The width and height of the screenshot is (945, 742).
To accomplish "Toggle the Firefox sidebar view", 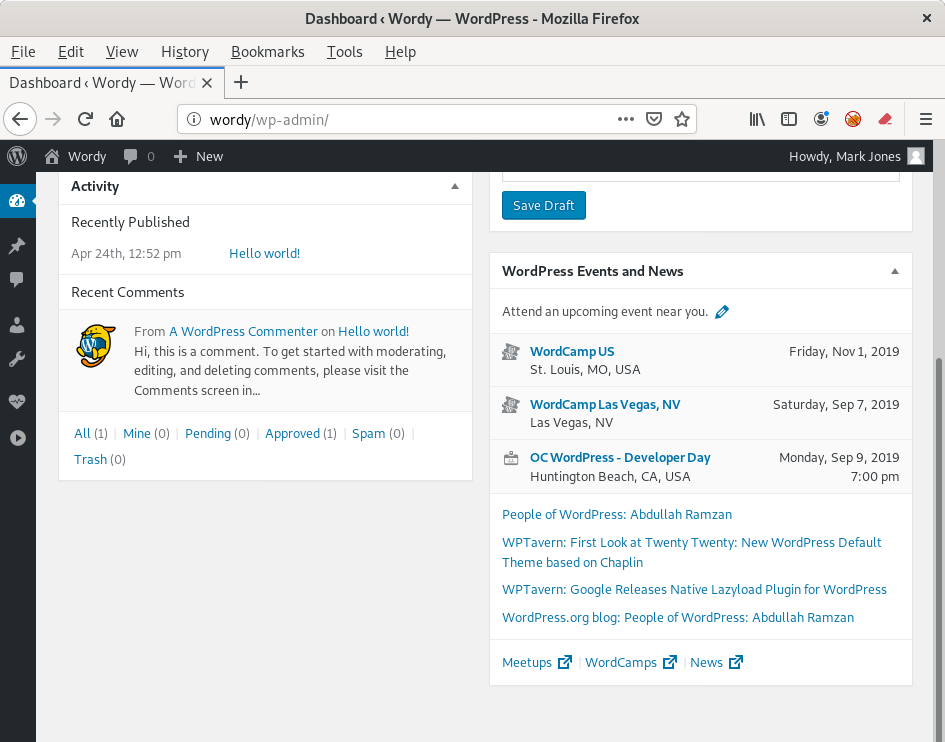I will coord(789,119).
